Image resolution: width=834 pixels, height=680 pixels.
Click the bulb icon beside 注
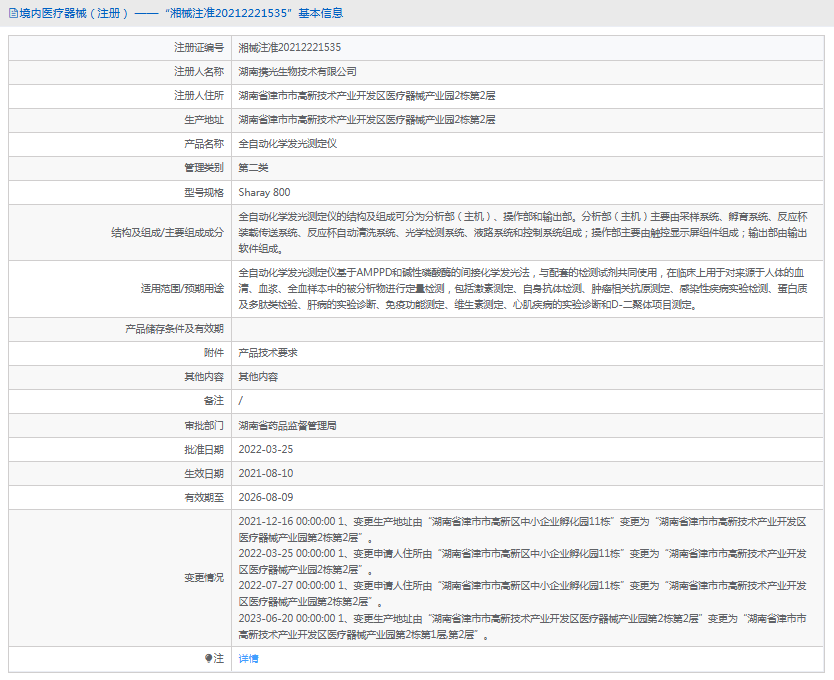(208, 659)
